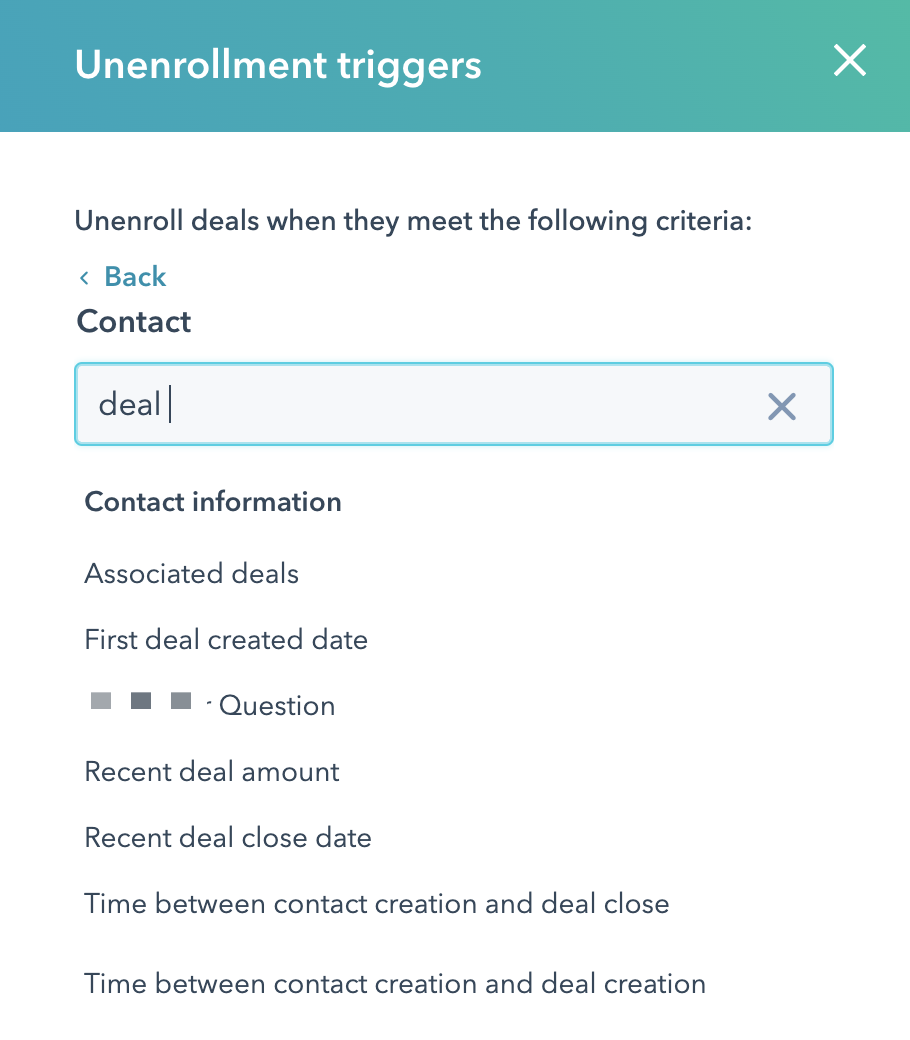Click the unenroll criteria description text
This screenshot has height=1040, width=910.
click(413, 220)
